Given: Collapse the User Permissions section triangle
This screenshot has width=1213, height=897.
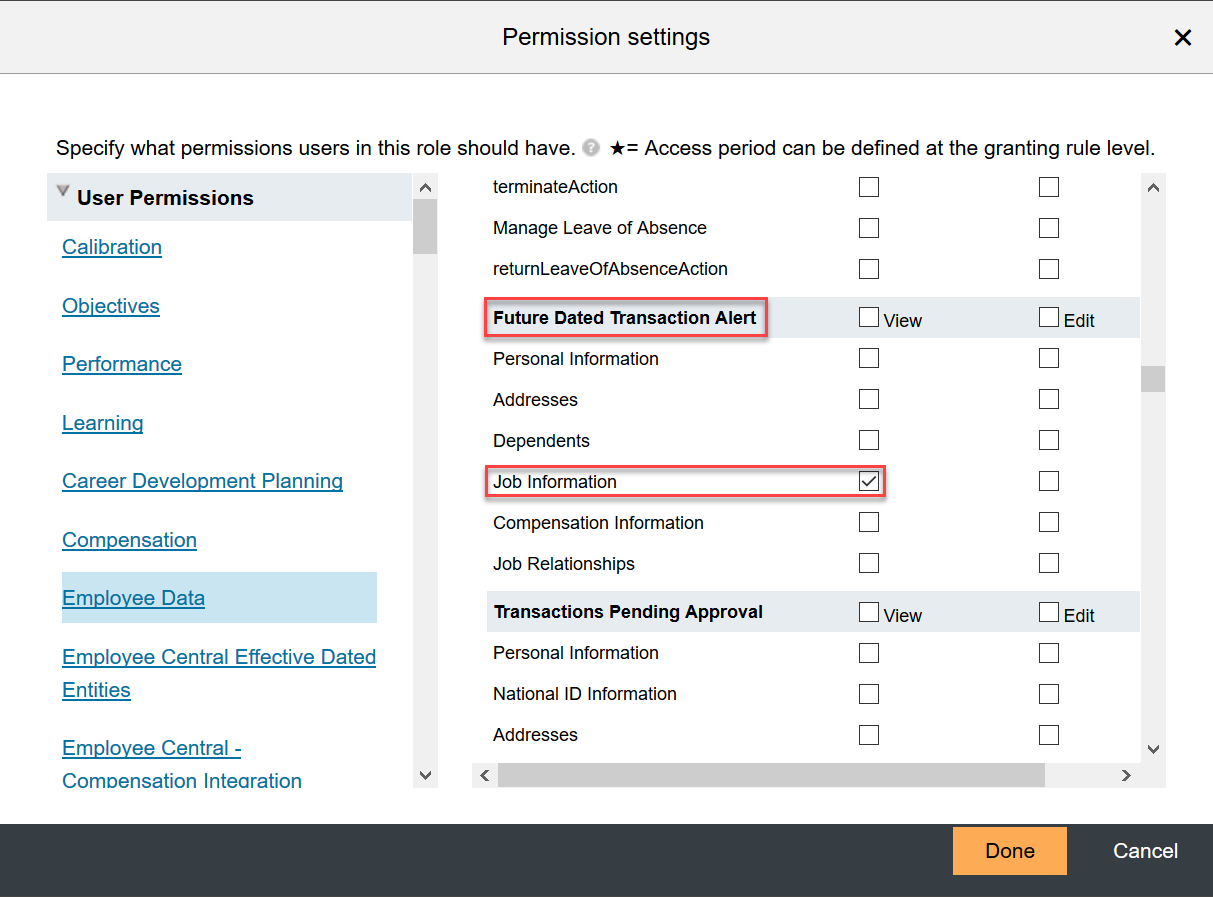Looking at the screenshot, I should click(x=63, y=190).
